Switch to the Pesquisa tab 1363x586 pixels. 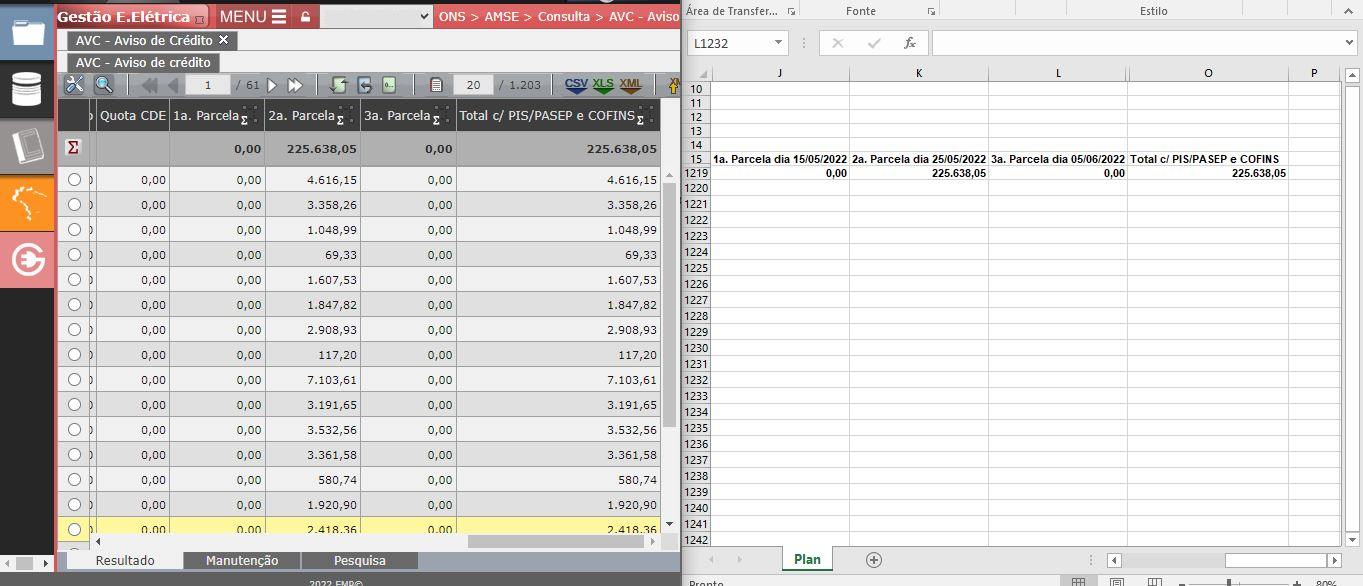click(359, 561)
